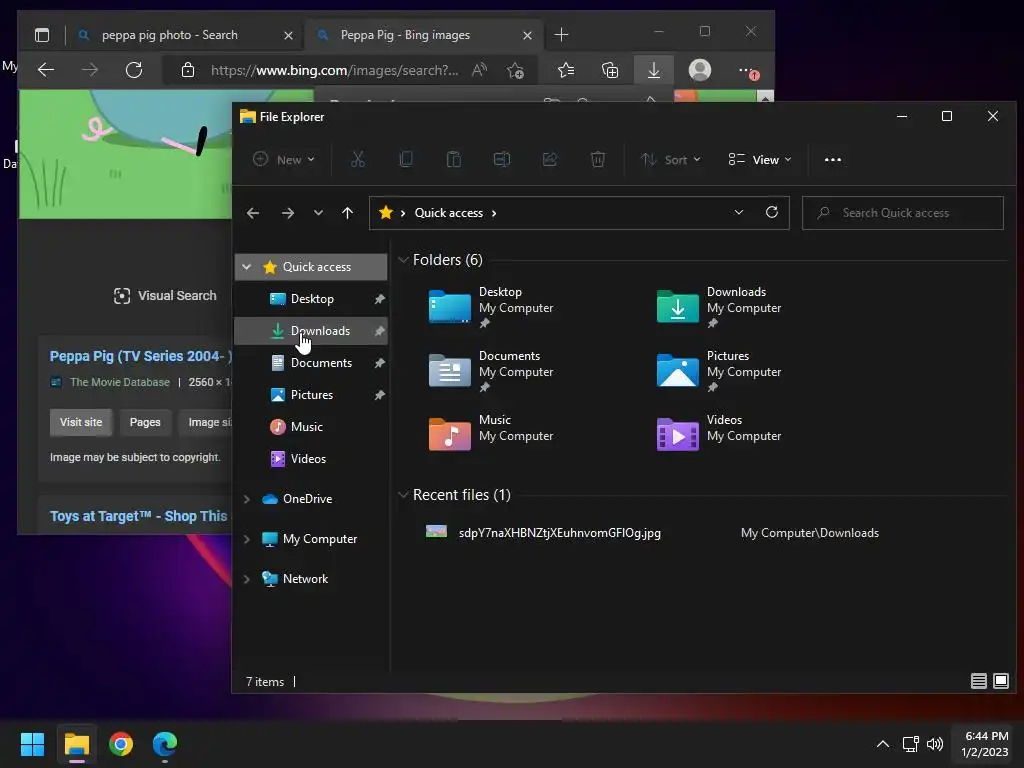Click Microsoft Edge icon on the taskbar
The height and width of the screenshot is (768, 1024).
click(x=165, y=744)
